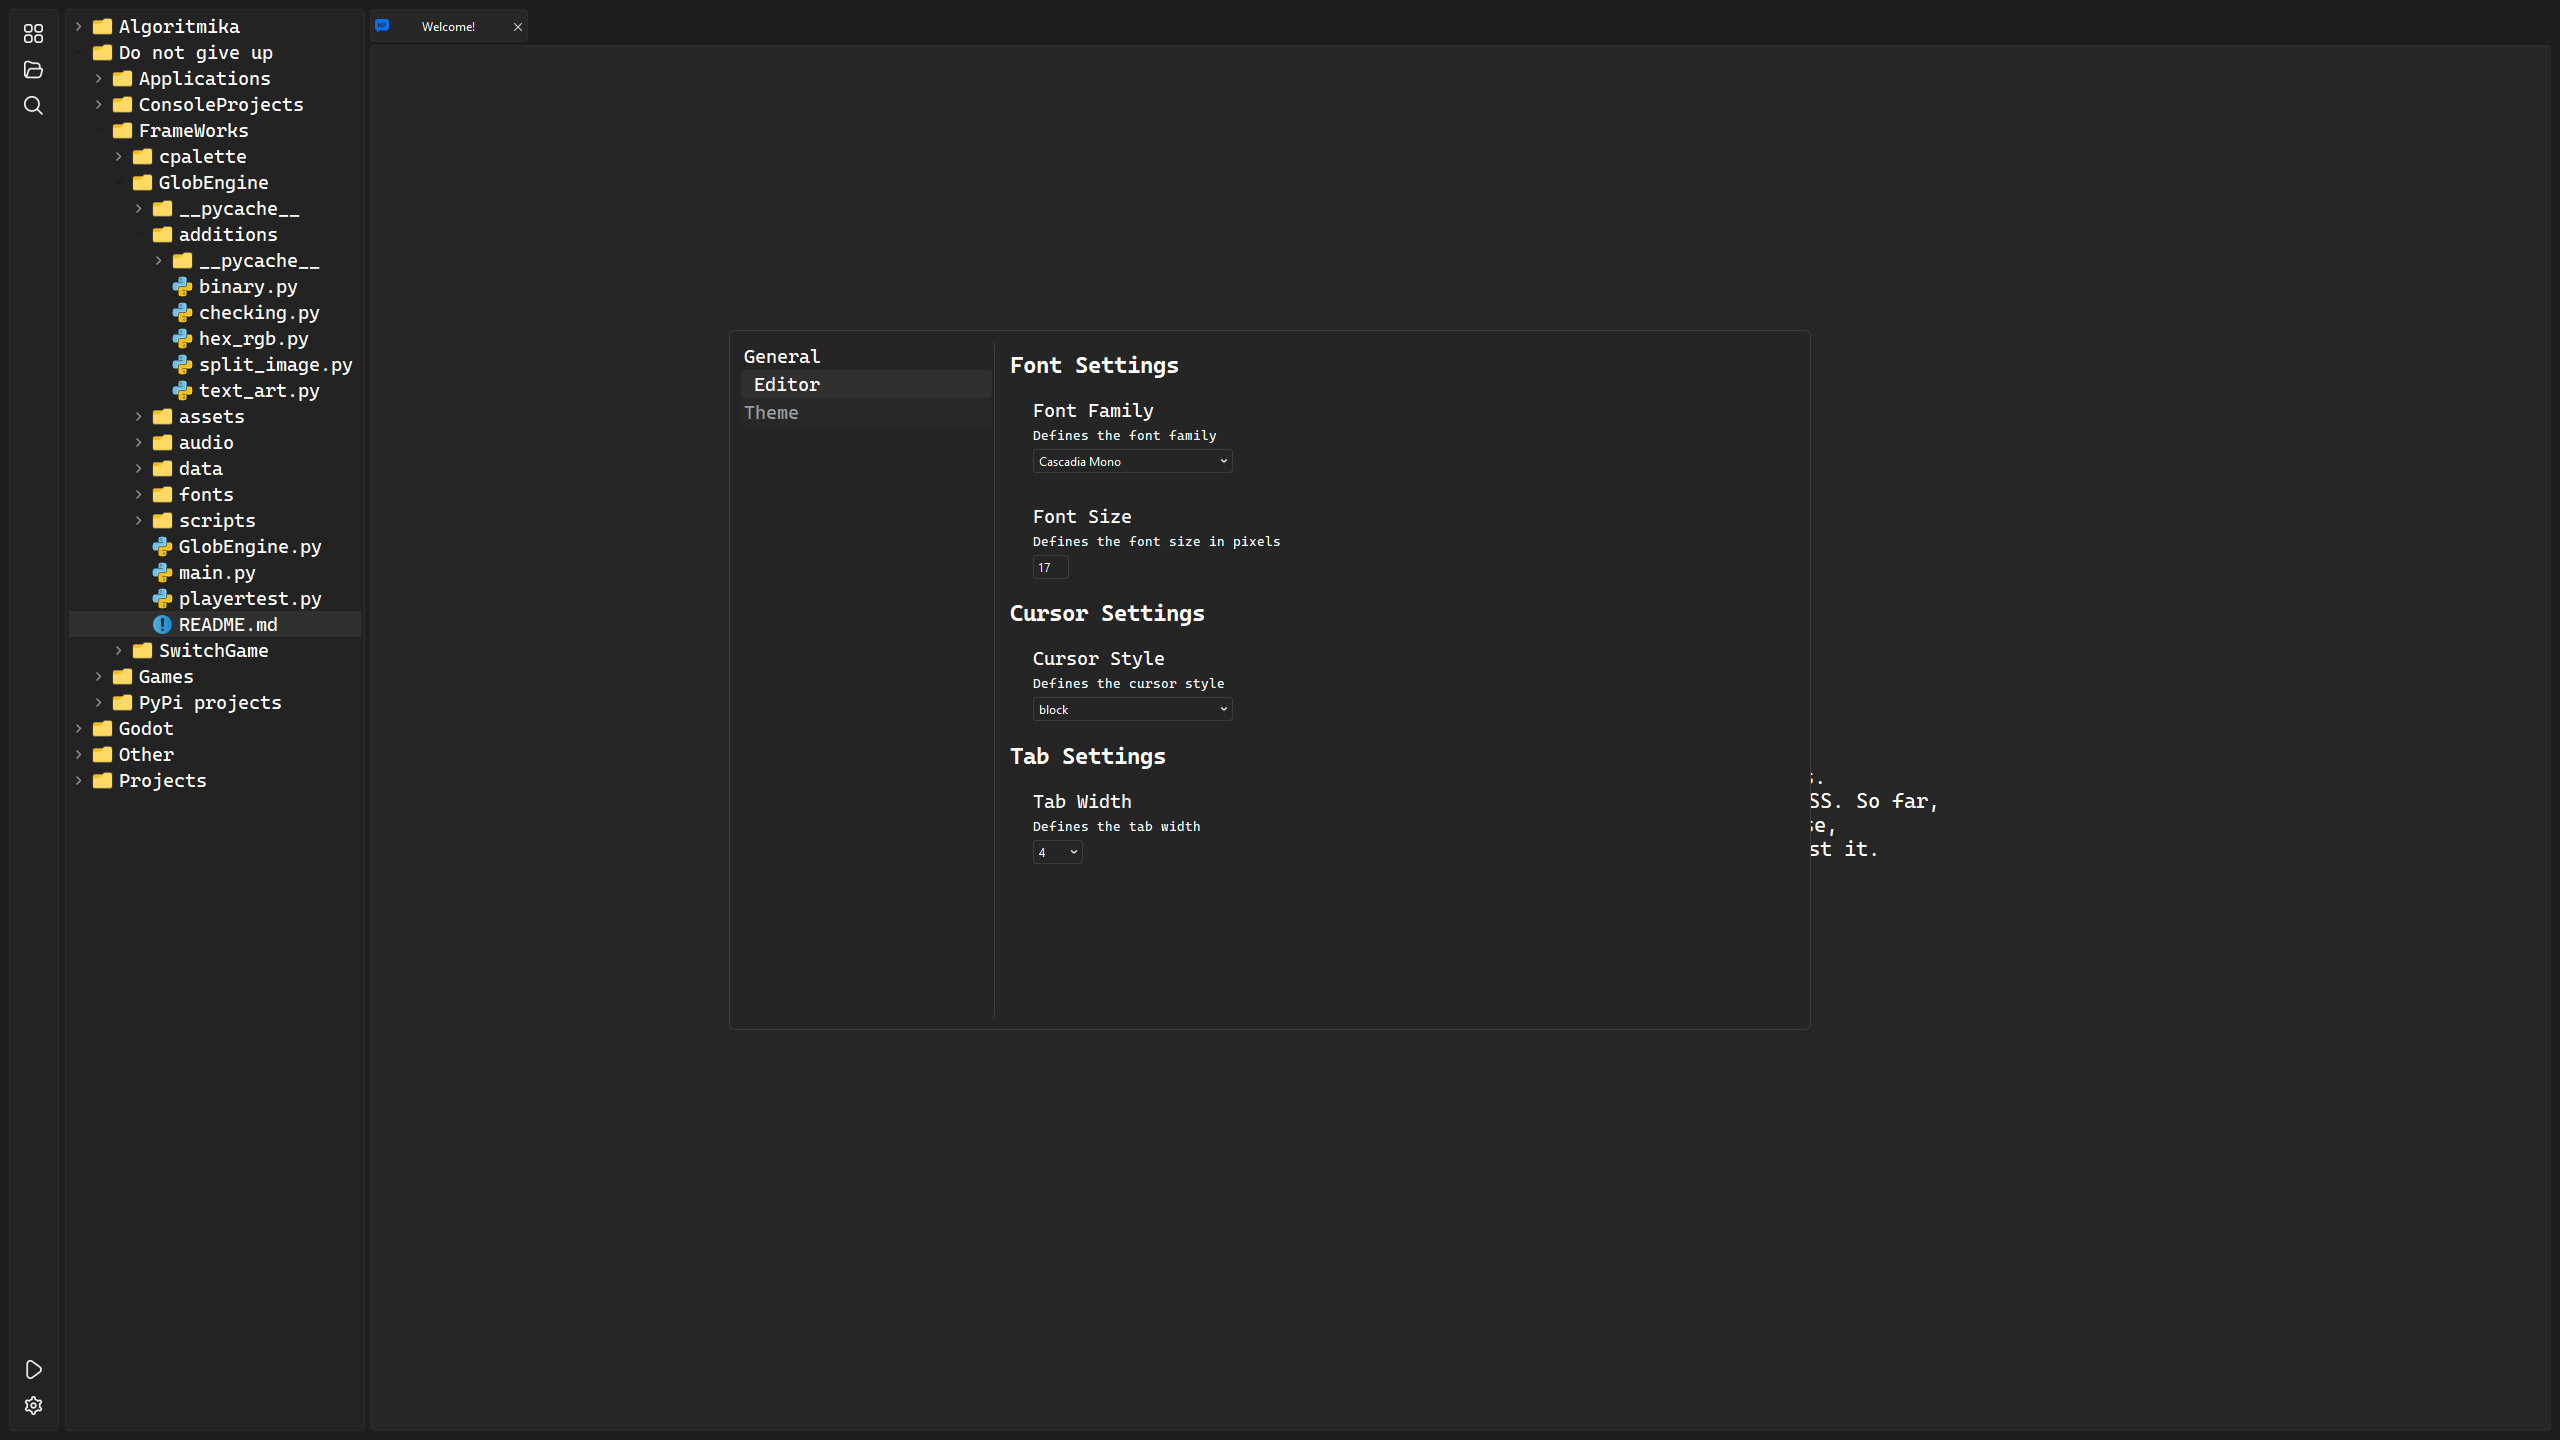Open the Cursor Style dropdown
The image size is (2560, 1440).
[1132, 710]
